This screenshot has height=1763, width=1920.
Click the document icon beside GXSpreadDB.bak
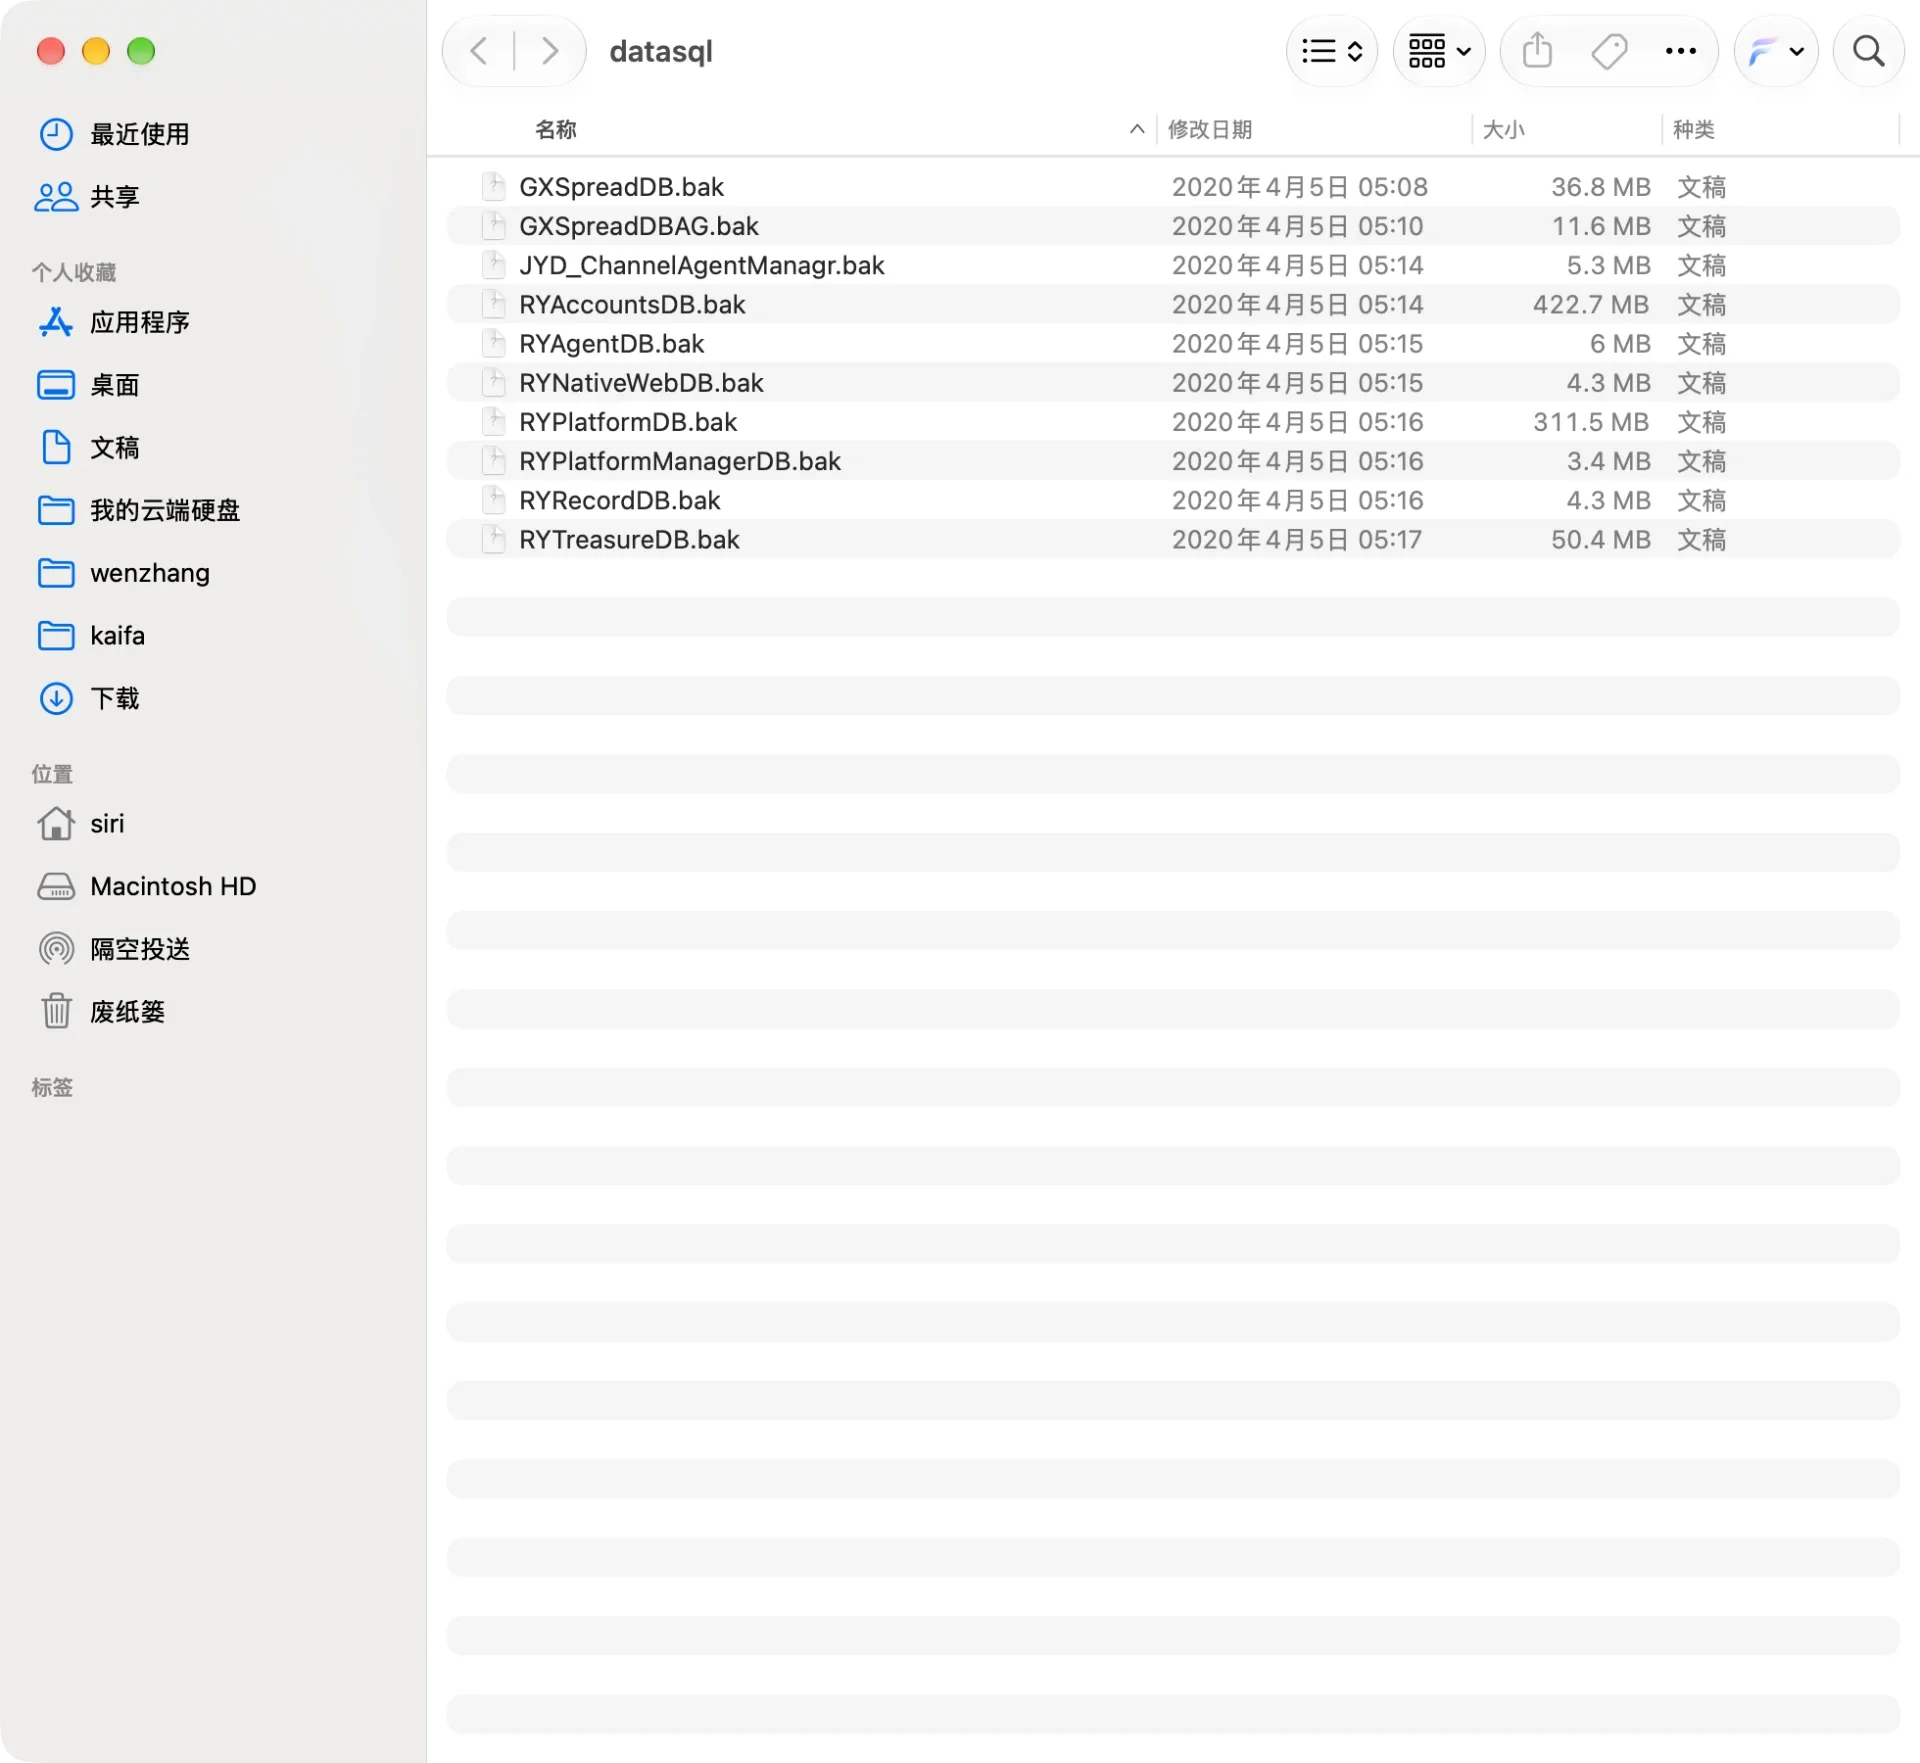tap(494, 186)
